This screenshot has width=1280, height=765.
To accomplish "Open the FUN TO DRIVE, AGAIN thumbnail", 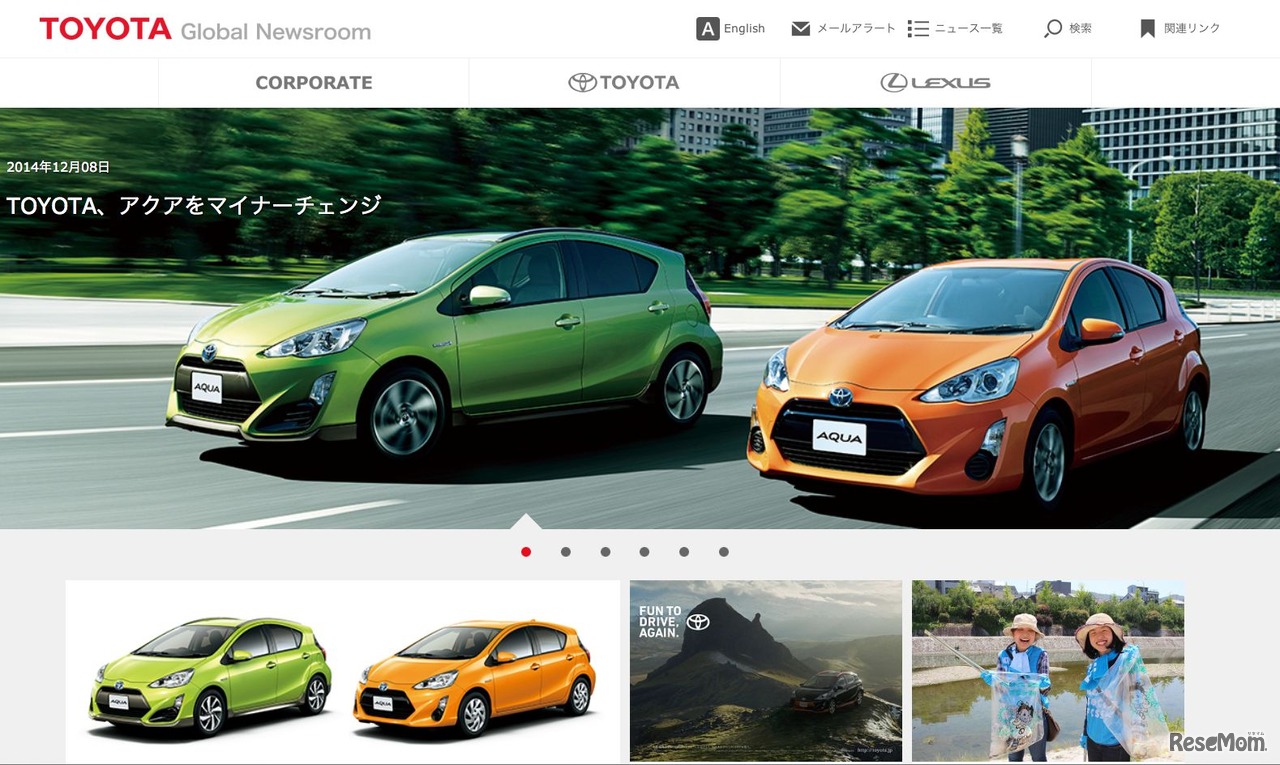I will [766, 671].
